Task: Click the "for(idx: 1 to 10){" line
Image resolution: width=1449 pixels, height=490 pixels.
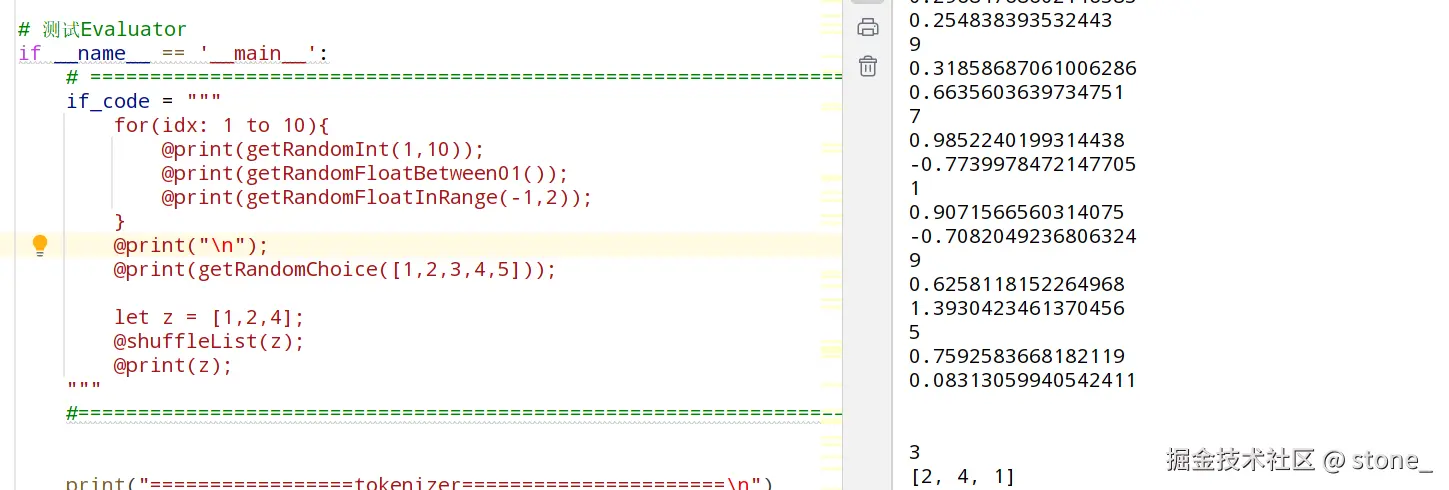Action: tap(221, 125)
